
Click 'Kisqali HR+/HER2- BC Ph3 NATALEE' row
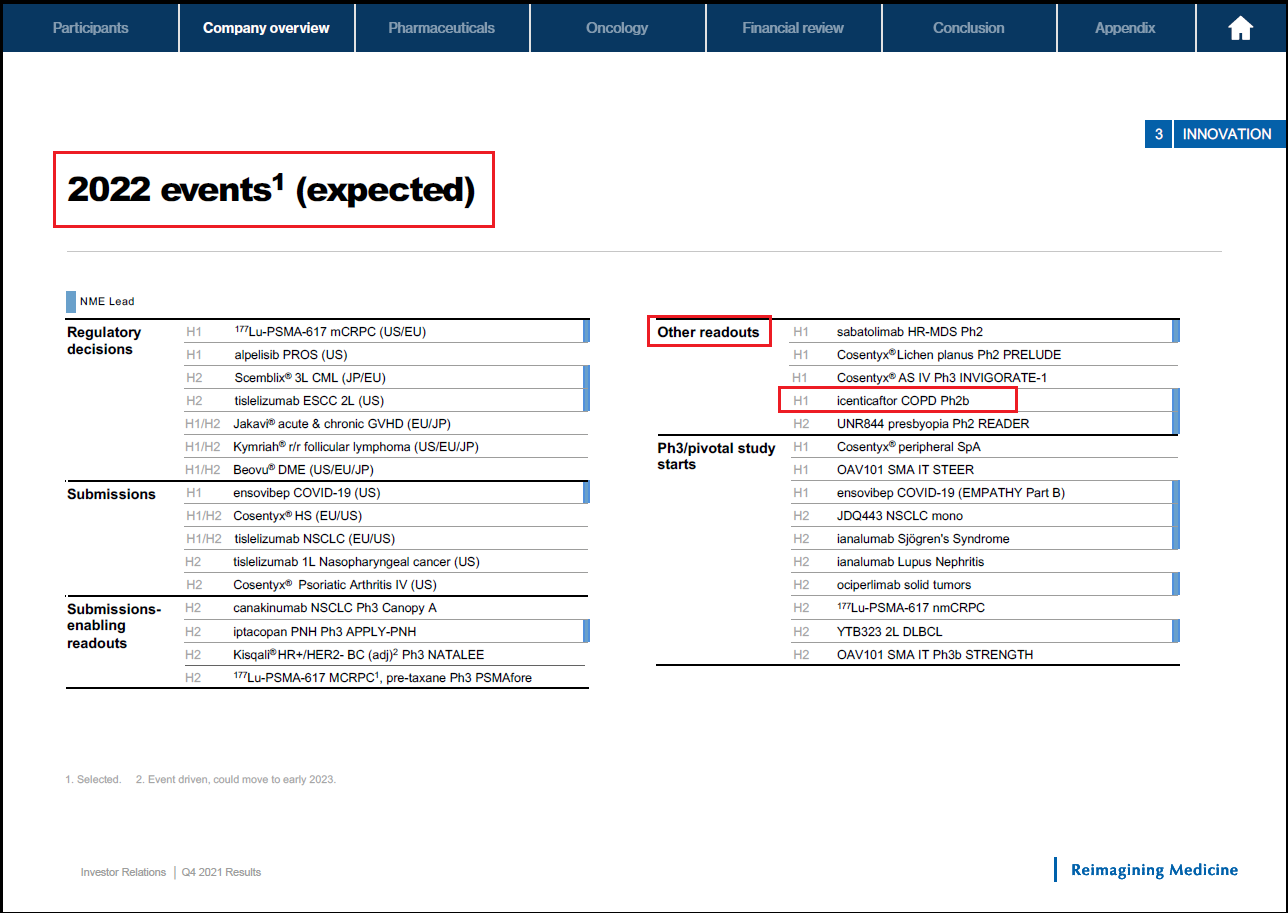[386, 654]
